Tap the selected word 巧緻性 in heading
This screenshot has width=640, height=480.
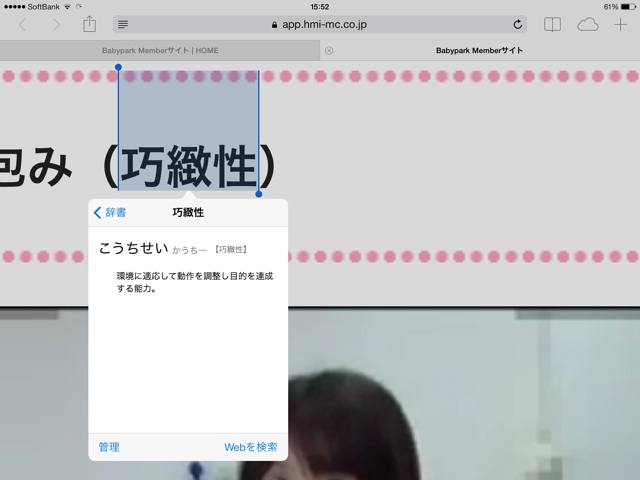(x=189, y=167)
